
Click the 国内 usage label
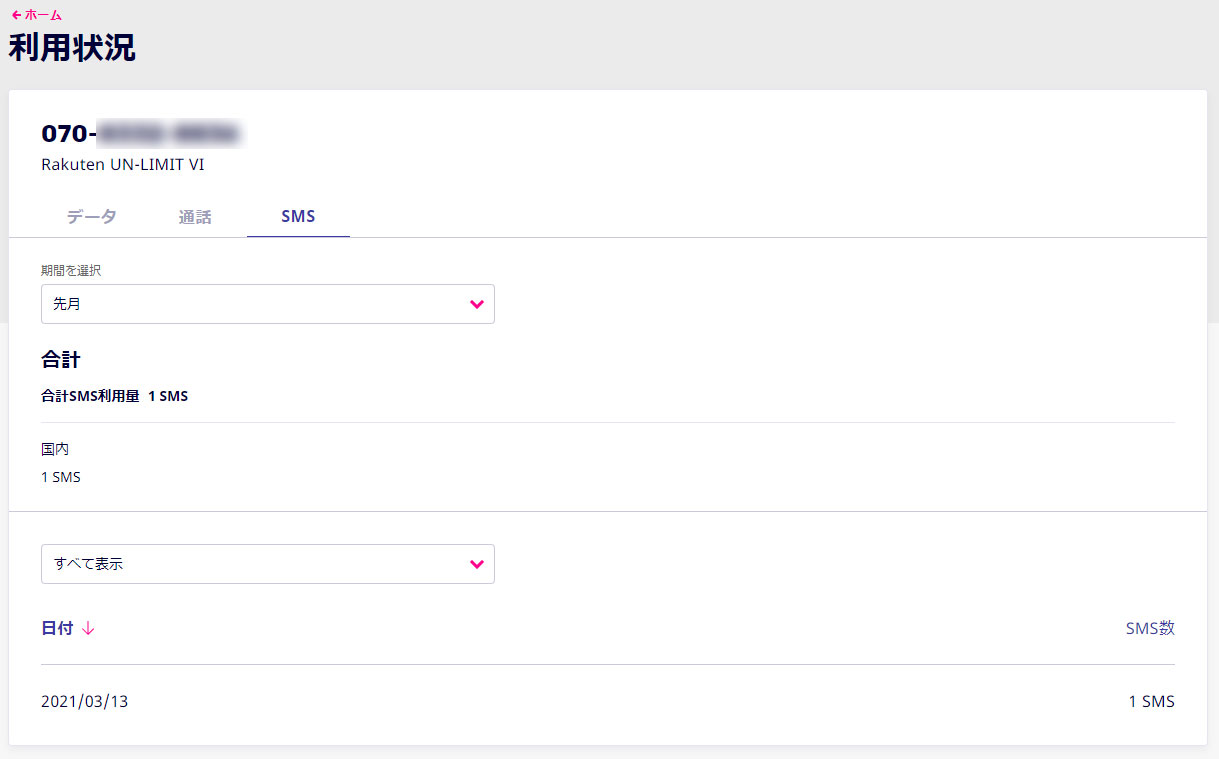pyautogui.click(x=55, y=450)
